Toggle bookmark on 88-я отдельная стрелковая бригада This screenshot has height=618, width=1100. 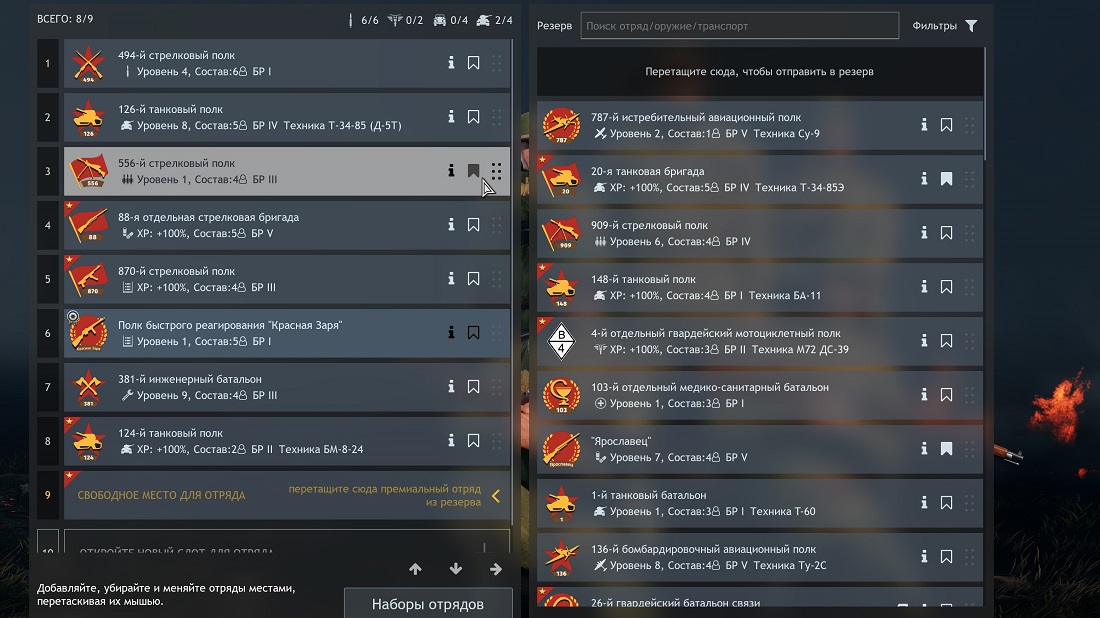point(474,224)
